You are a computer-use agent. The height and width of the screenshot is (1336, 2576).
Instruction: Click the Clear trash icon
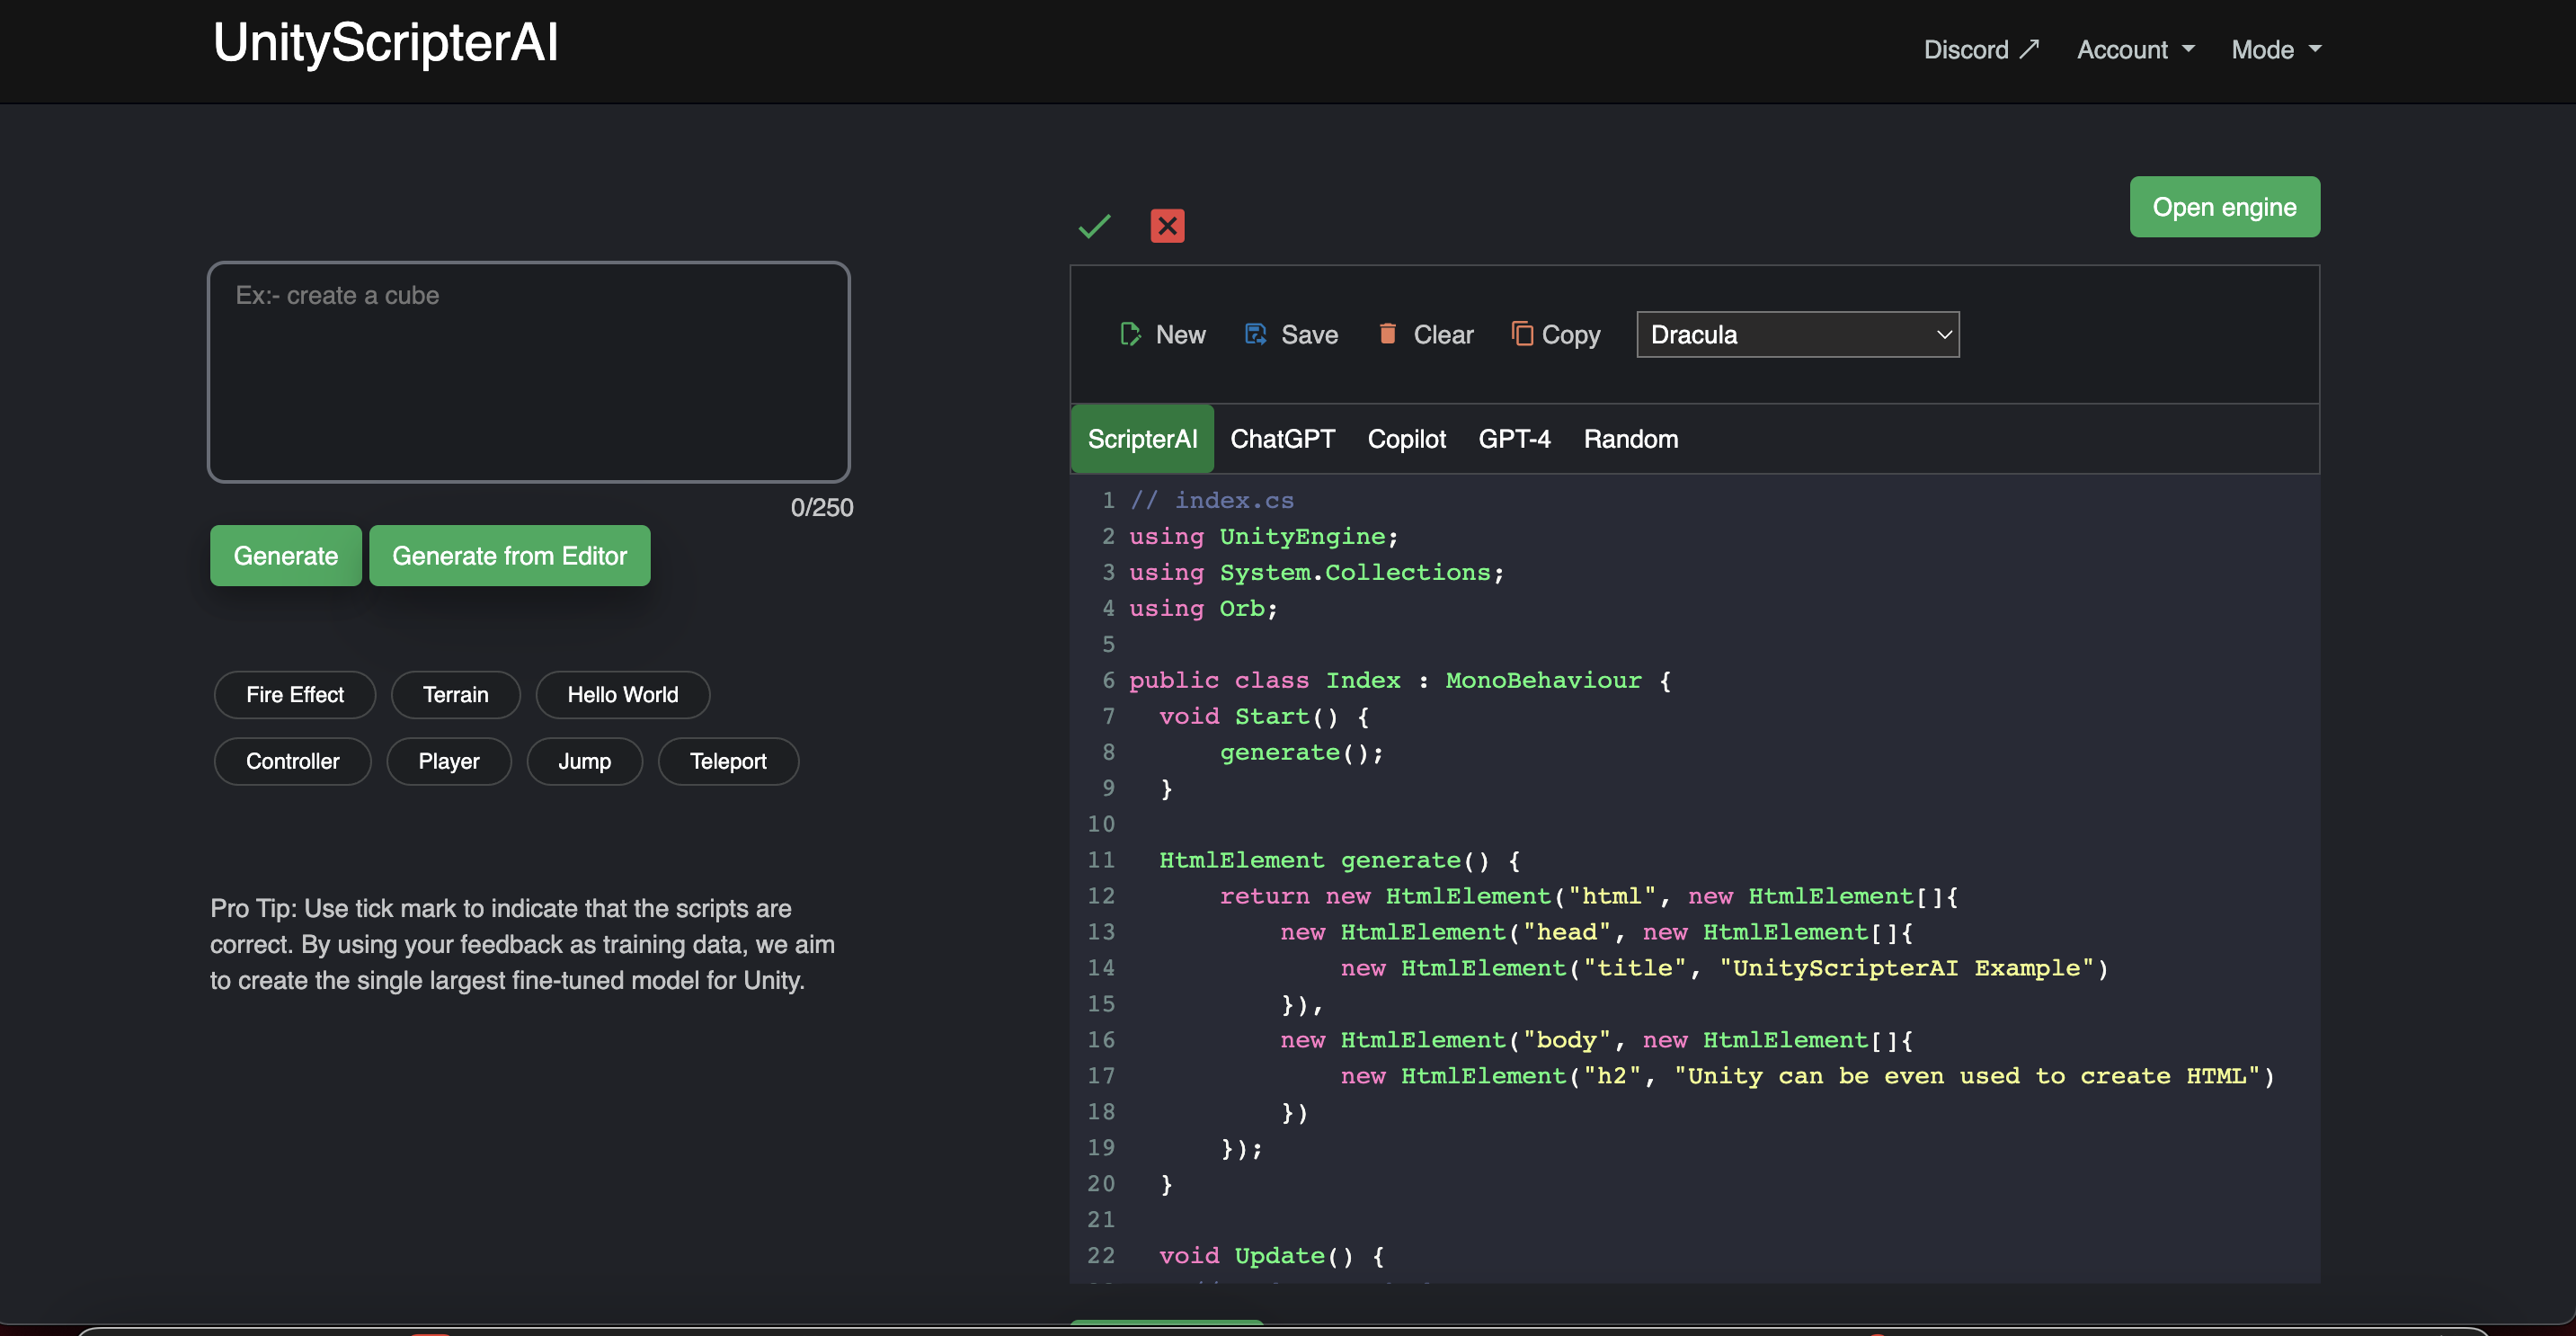1387,333
